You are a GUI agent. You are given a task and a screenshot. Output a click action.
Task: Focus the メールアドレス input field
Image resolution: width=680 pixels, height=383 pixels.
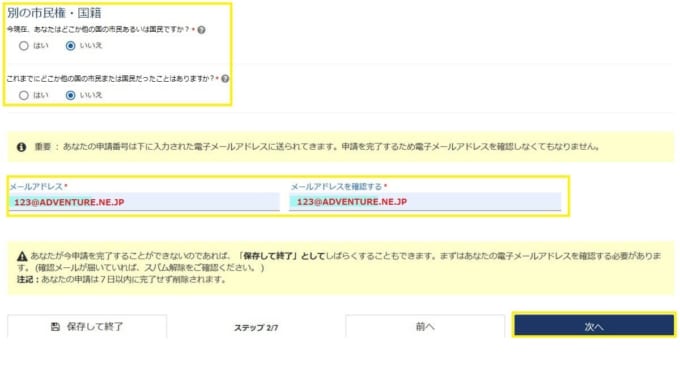144,202
